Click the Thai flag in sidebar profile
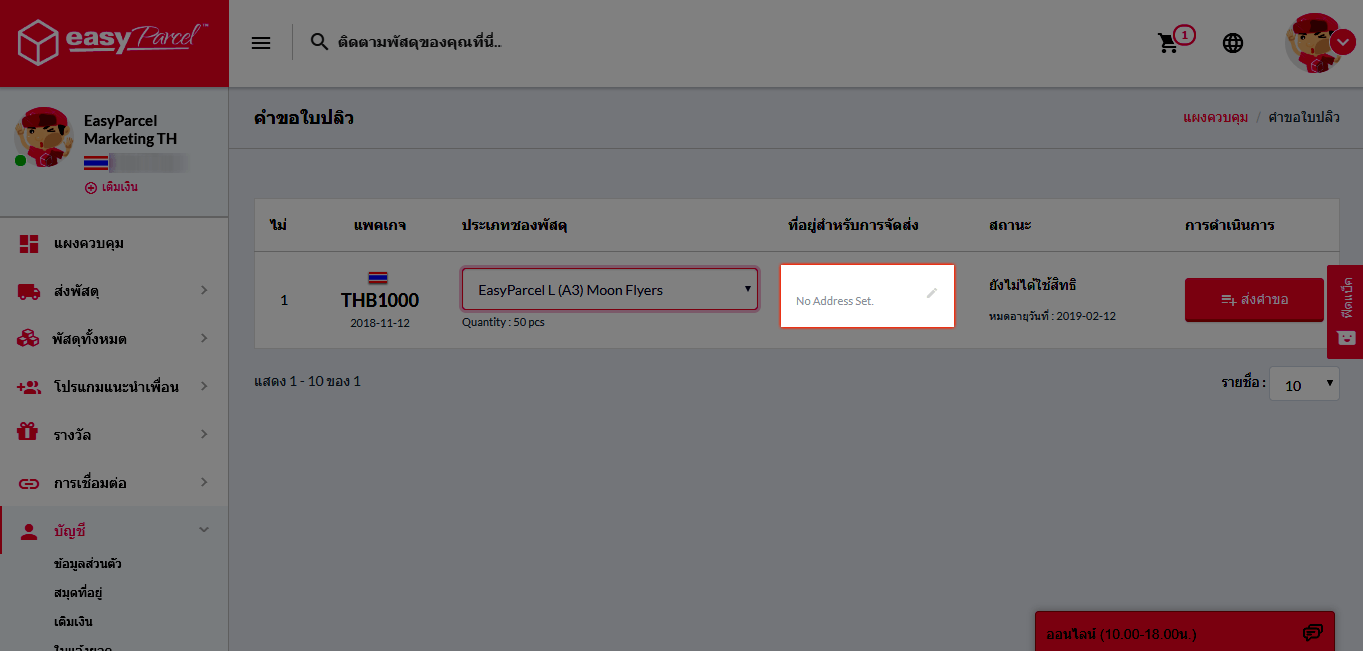 pos(96,162)
